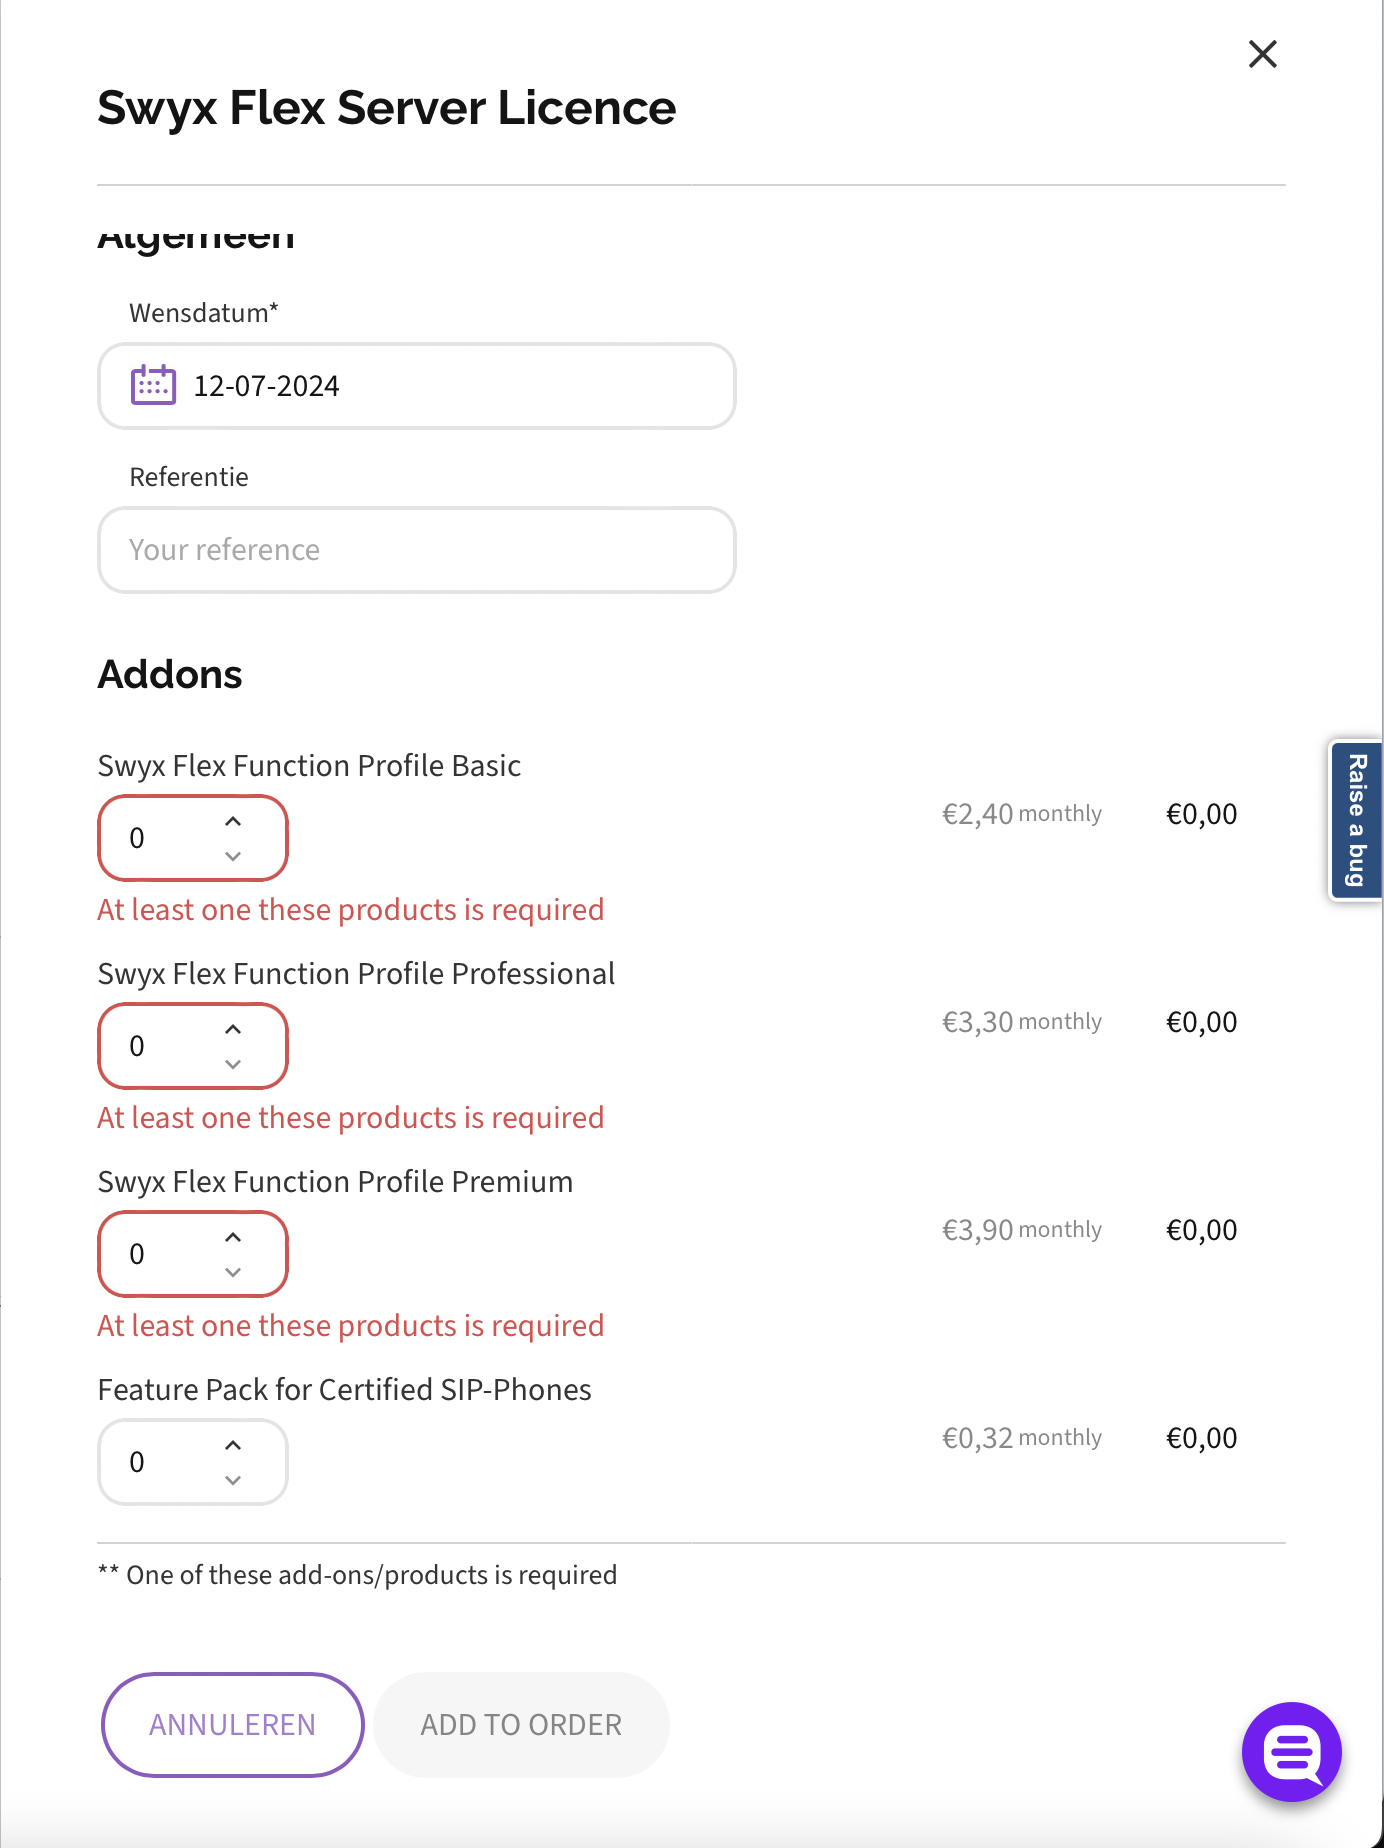
Task: Increase Swyx Flex Function Profile Basic quantity
Action: point(233,821)
